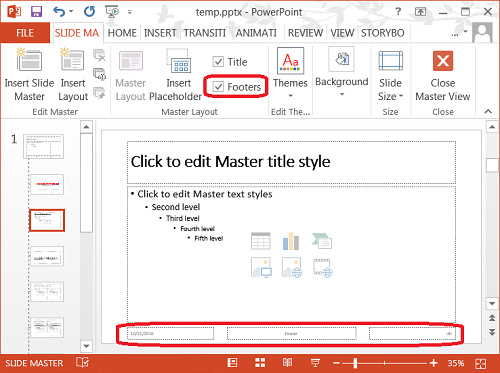This screenshot has height=373, width=500.
Task: Click Insert Layout
Action: pos(73,75)
